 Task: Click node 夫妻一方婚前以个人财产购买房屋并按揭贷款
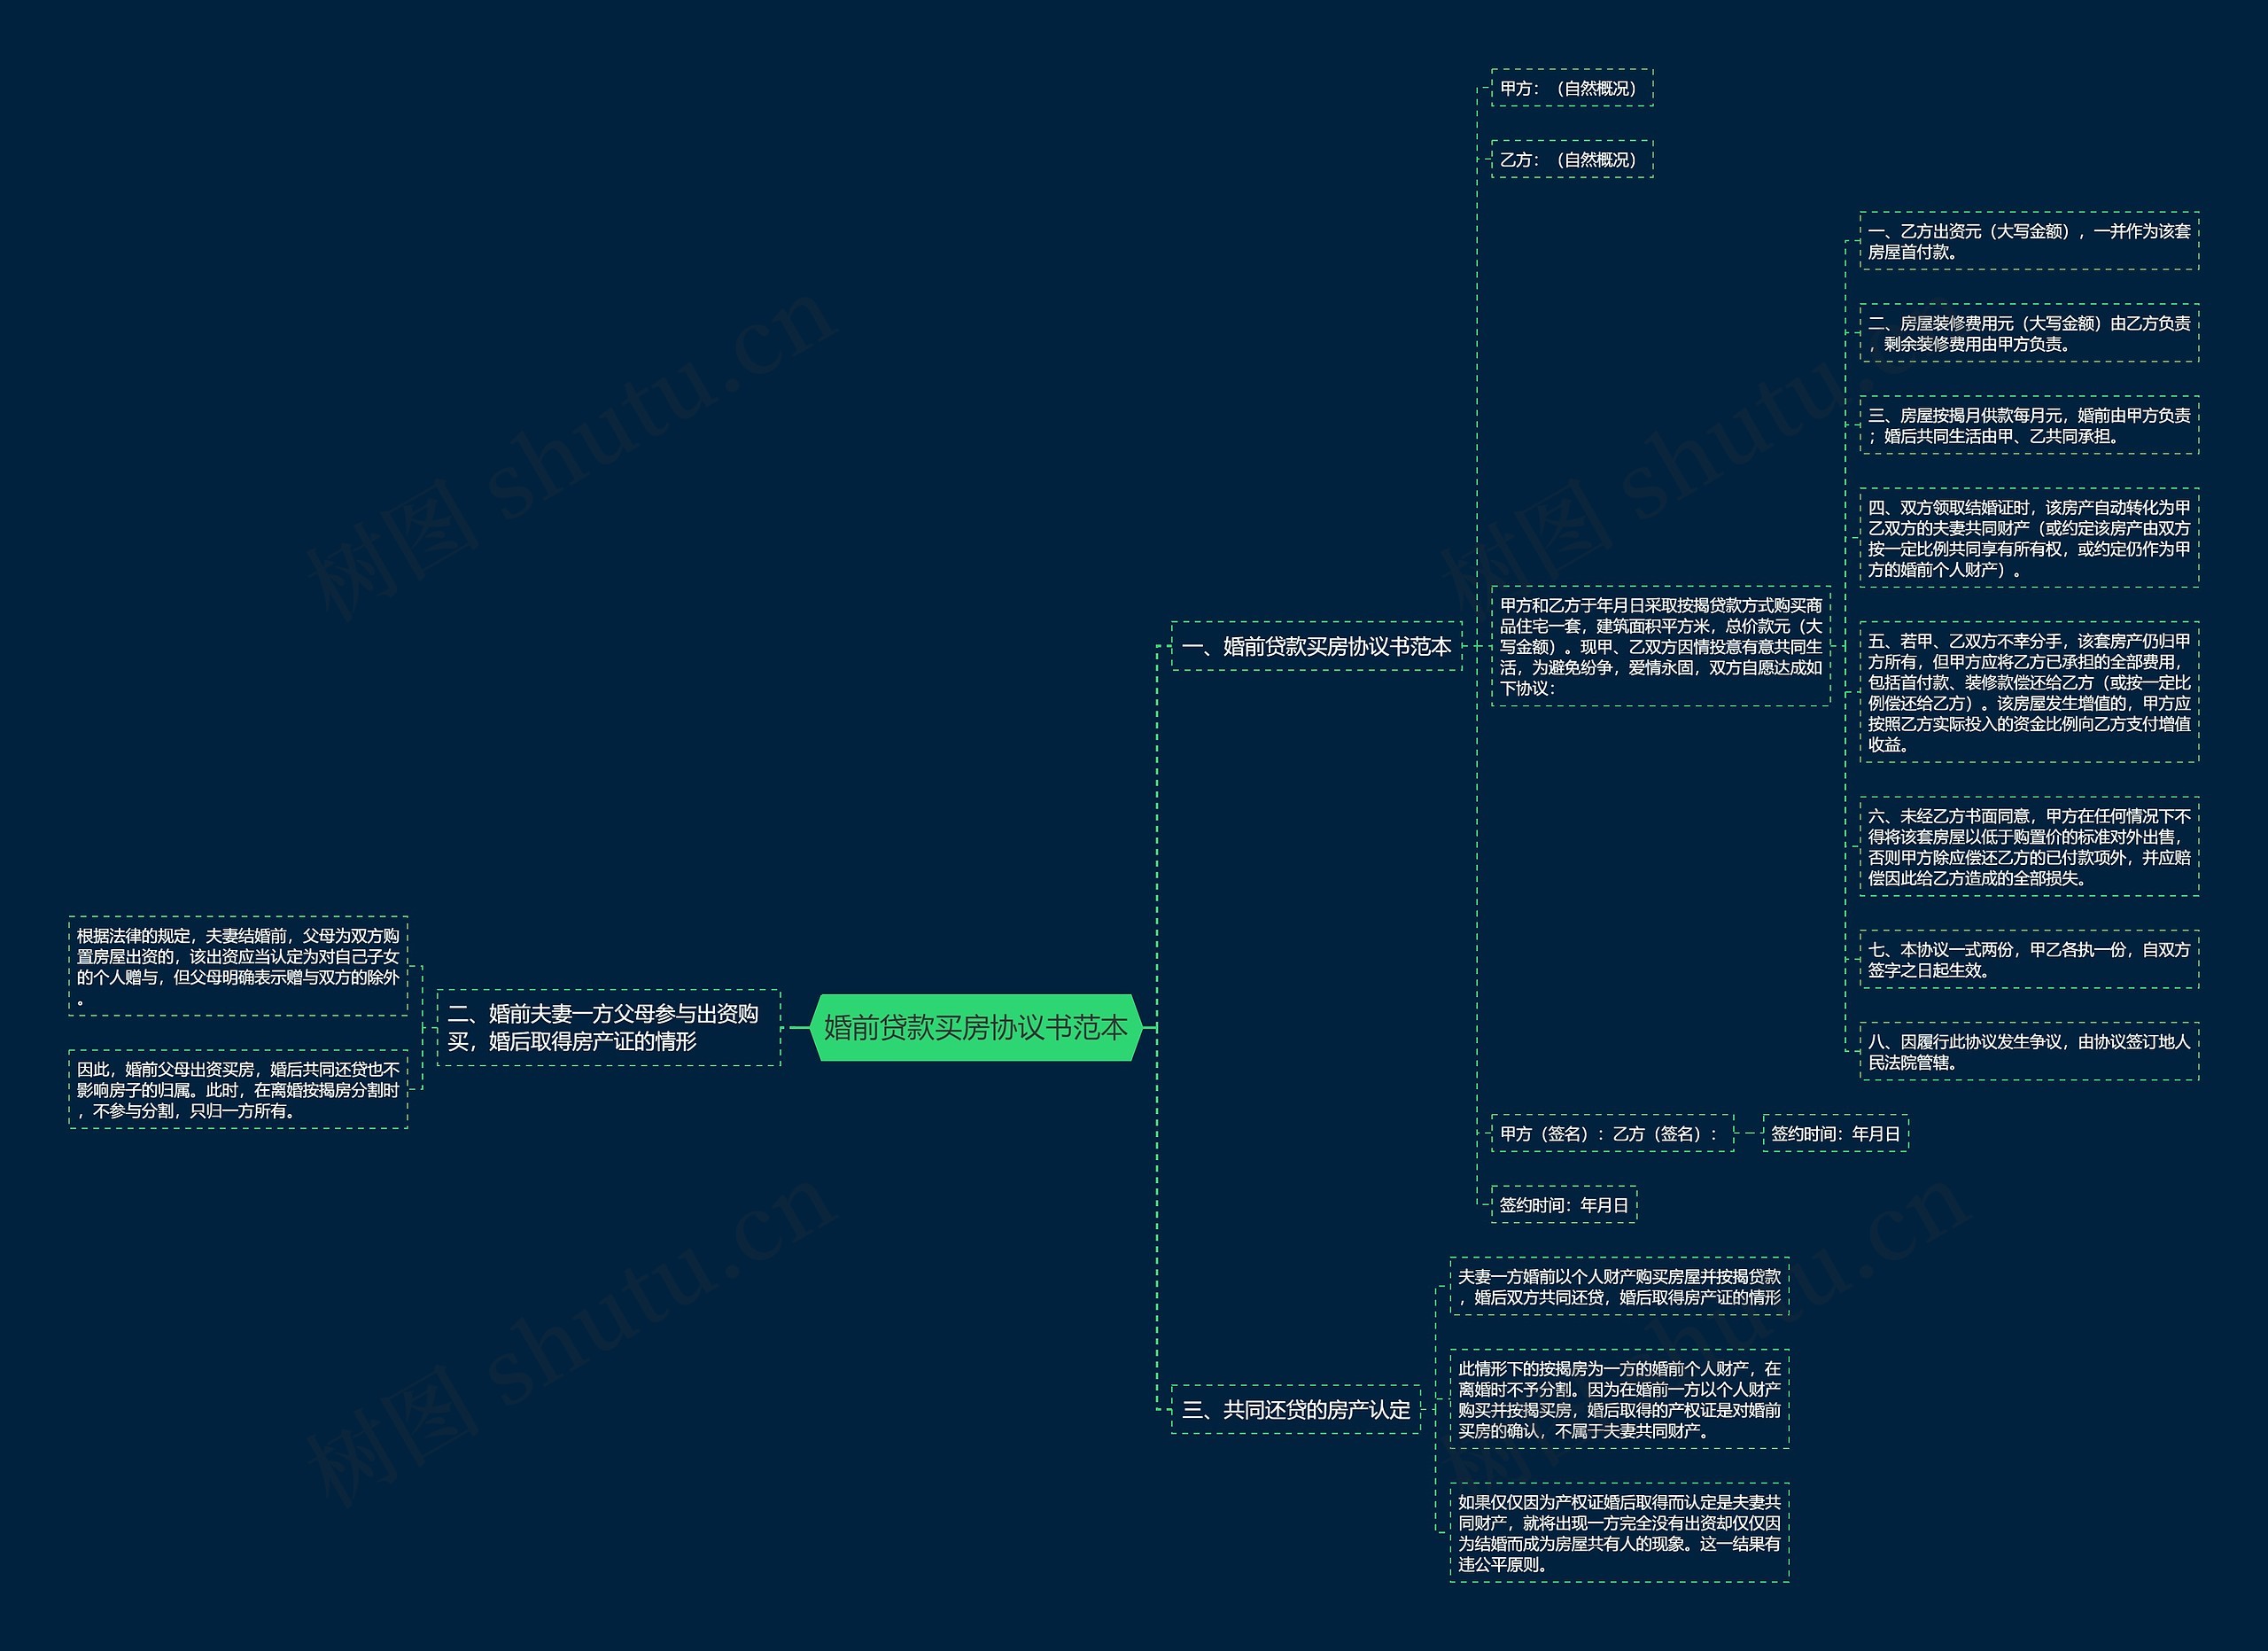pos(1619,1286)
